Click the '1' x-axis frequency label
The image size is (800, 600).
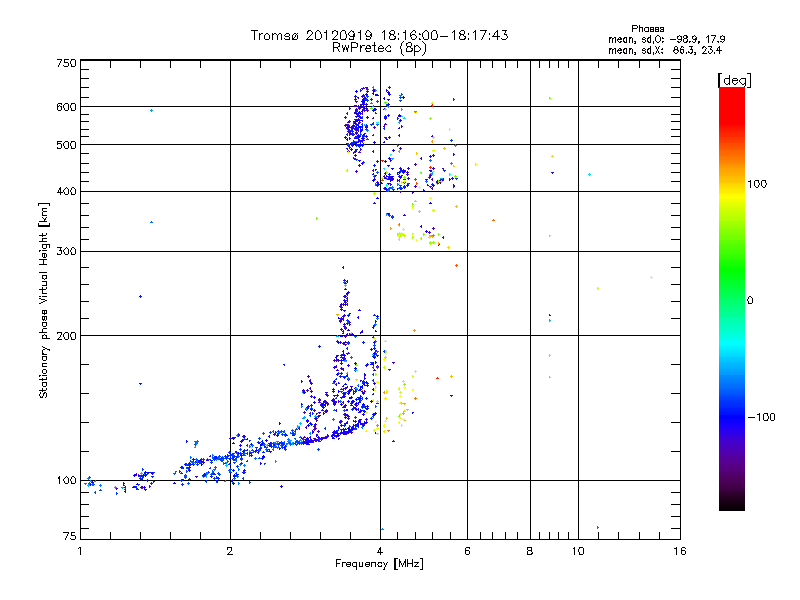80,551
